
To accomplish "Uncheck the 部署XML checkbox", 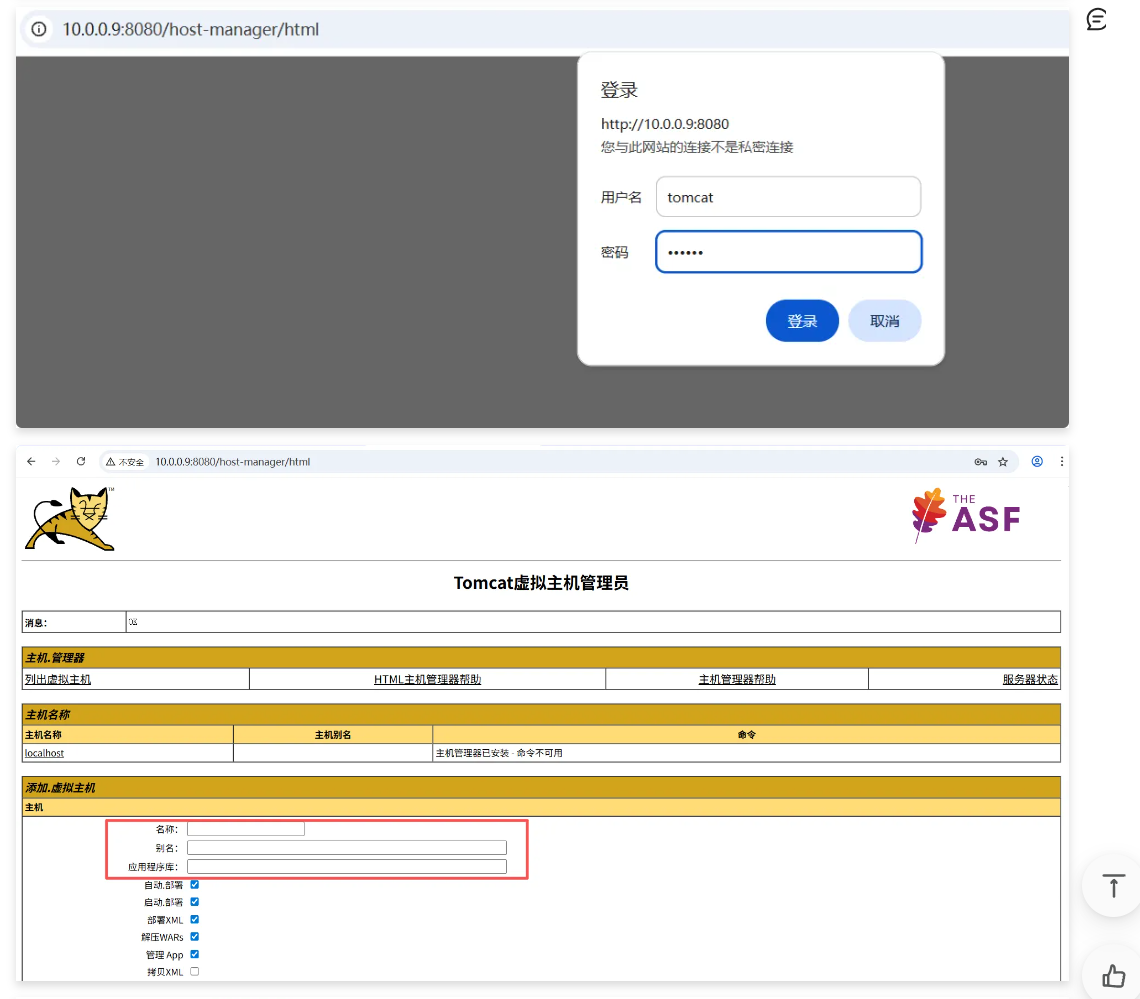I will pyautogui.click(x=195, y=919).
